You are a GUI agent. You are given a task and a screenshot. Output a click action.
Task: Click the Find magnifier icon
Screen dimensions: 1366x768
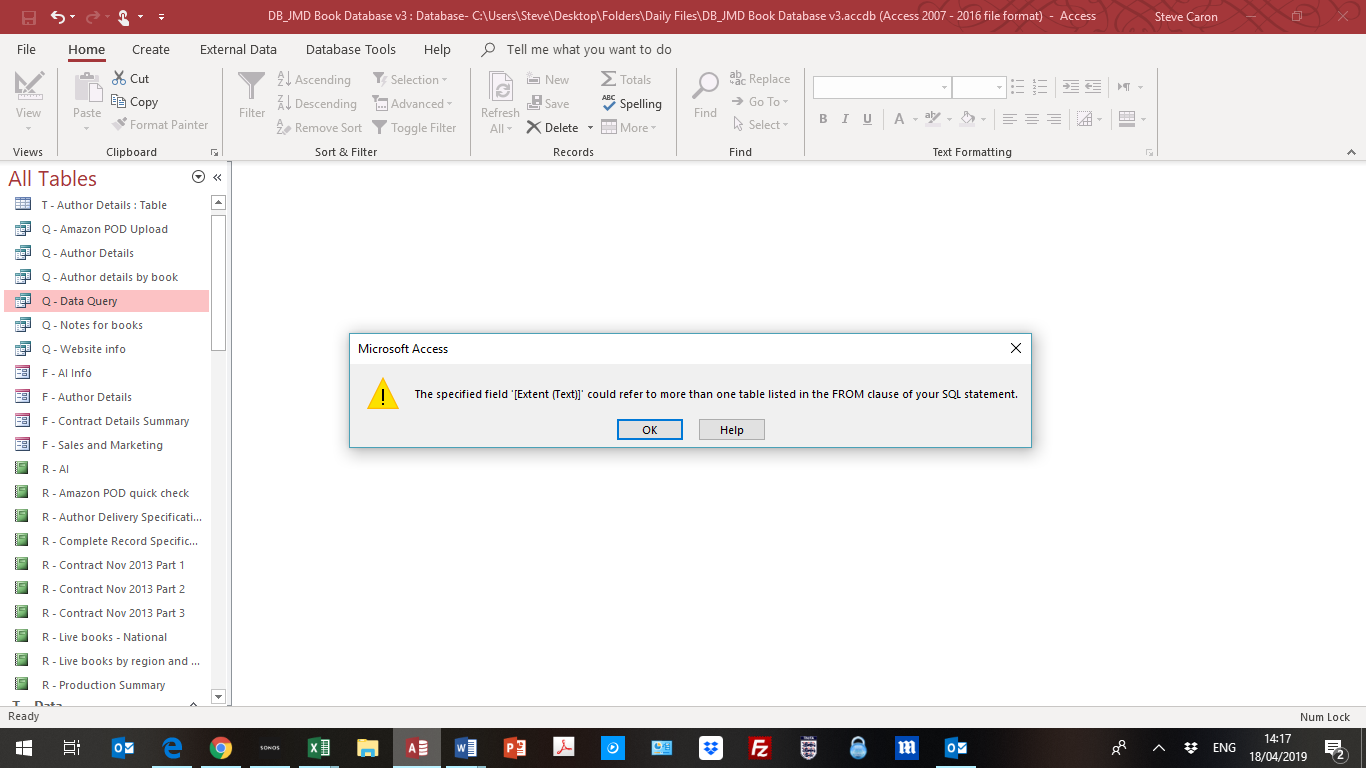tap(705, 86)
